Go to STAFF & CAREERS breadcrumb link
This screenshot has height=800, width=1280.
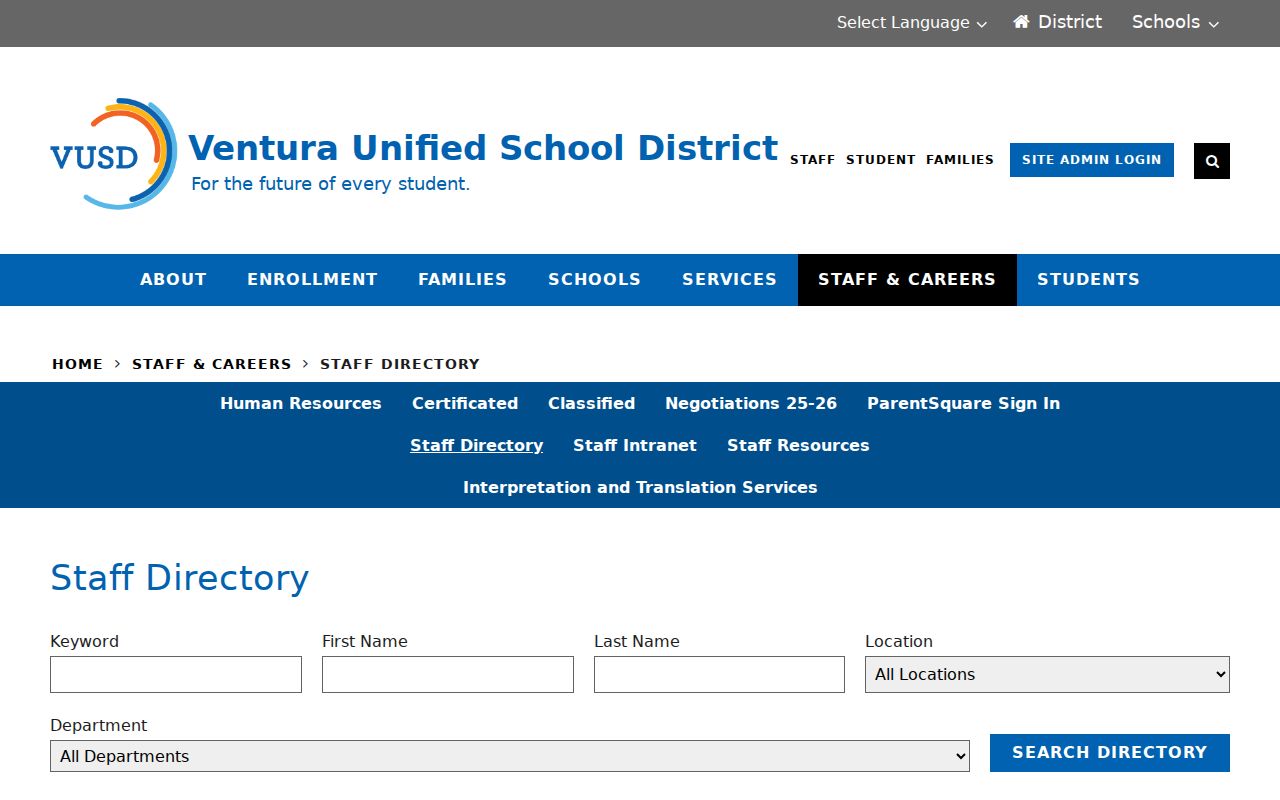click(212, 364)
